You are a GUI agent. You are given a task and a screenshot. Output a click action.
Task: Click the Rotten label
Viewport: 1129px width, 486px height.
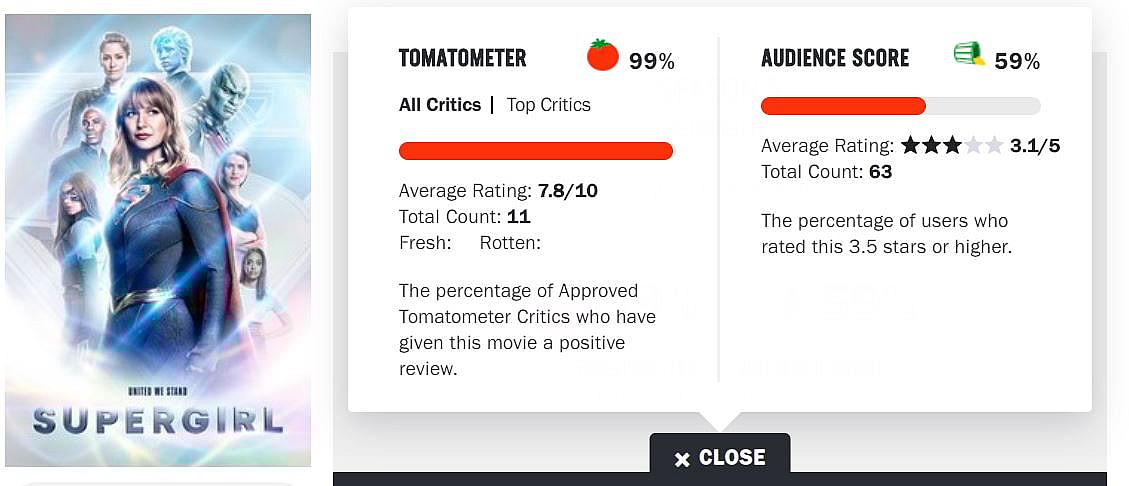509,243
